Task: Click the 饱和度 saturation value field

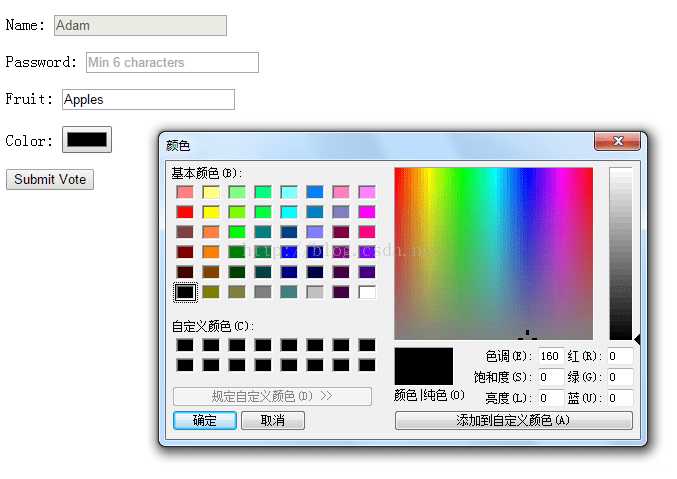Action: (551, 377)
